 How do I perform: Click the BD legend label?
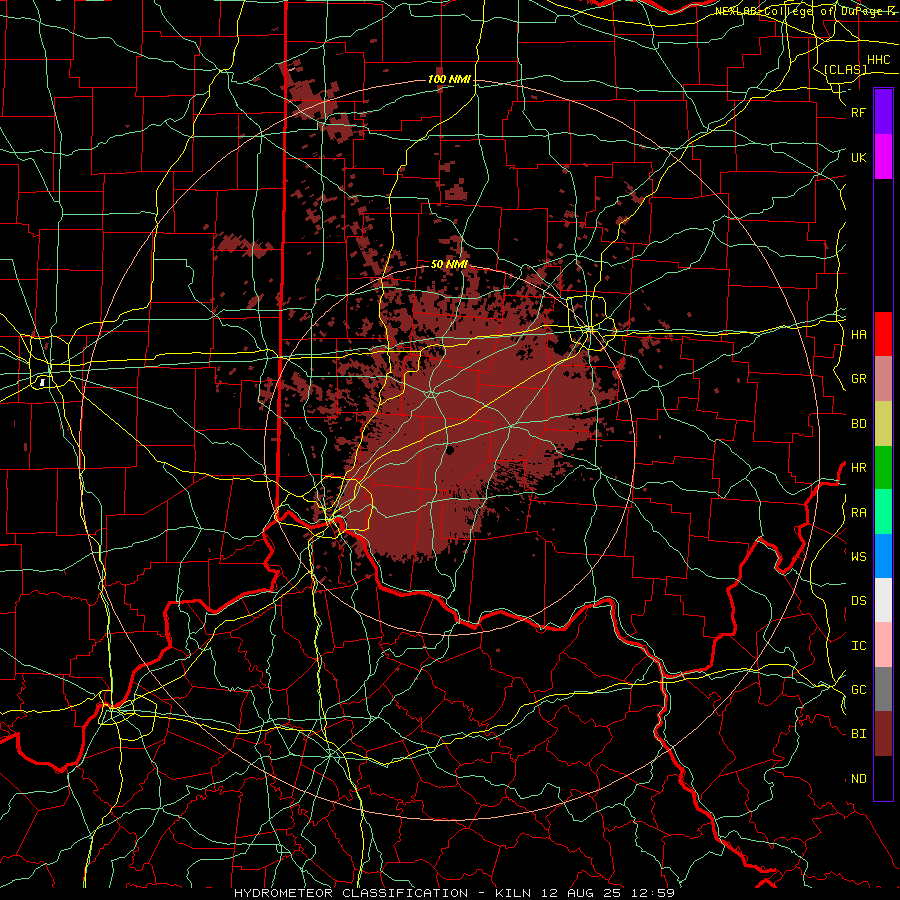click(858, 424)
